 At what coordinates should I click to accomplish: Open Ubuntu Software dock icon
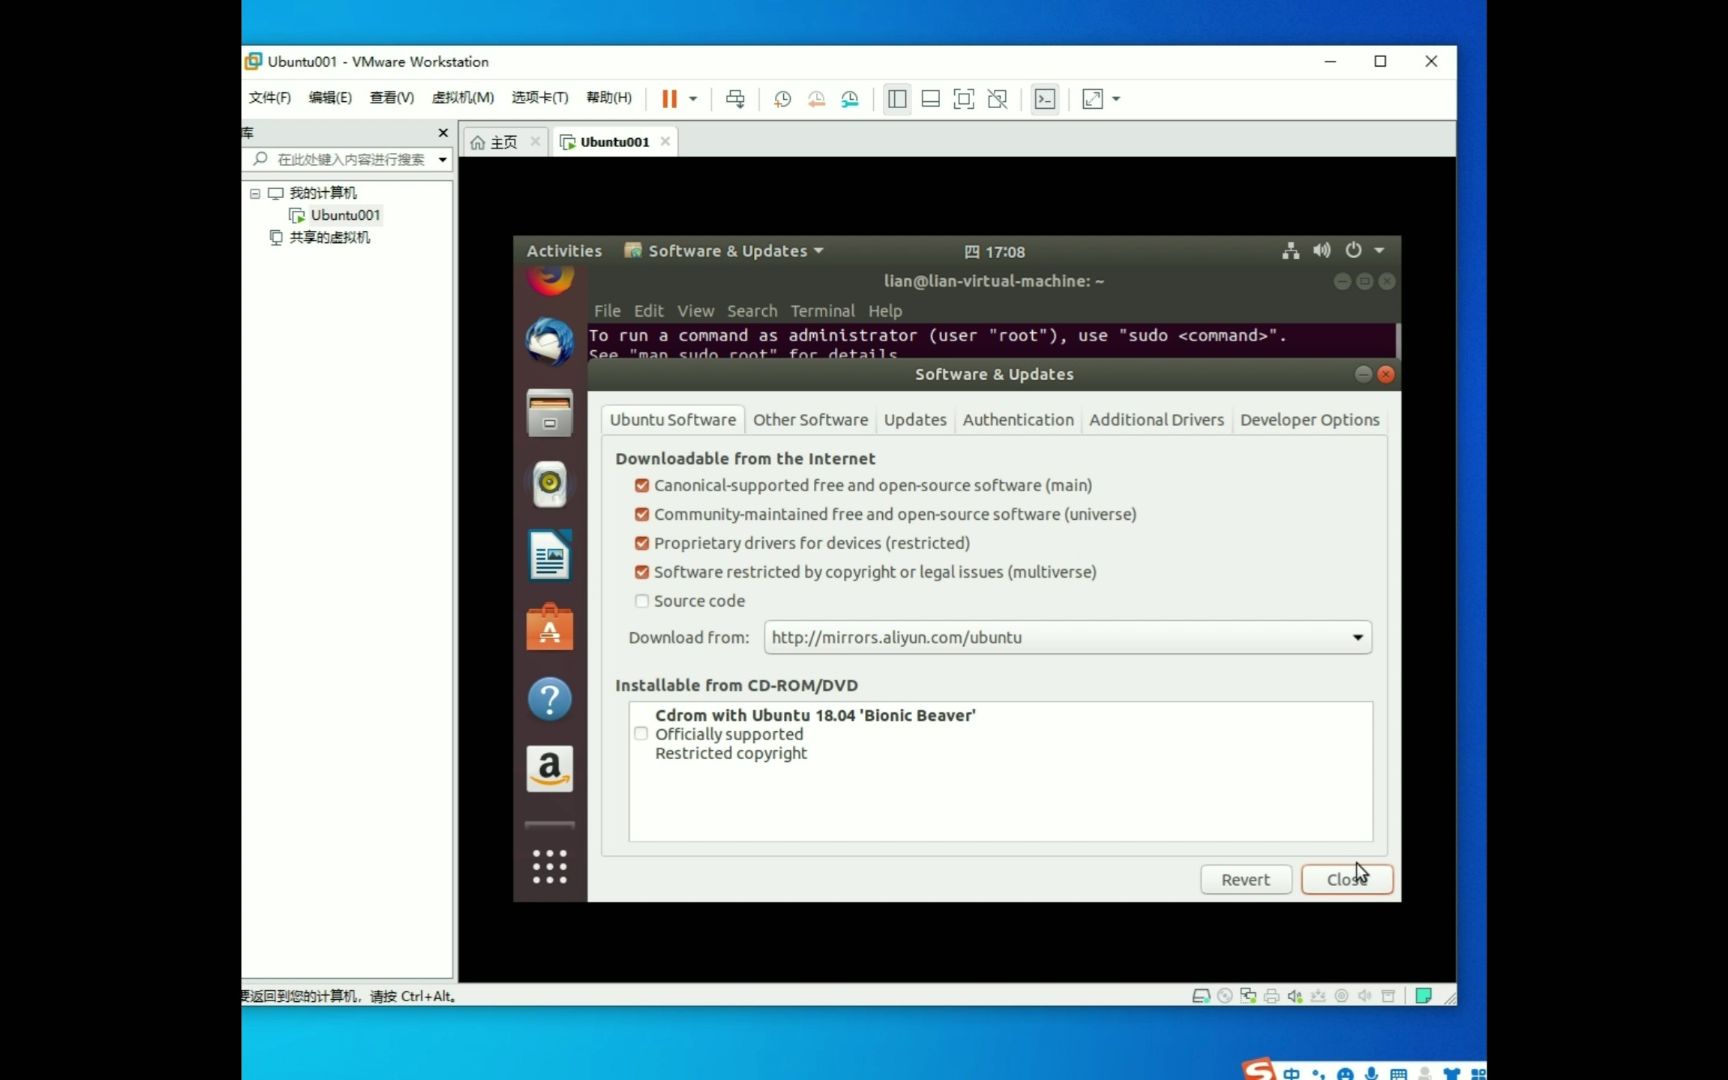click(x=550, y=627)
